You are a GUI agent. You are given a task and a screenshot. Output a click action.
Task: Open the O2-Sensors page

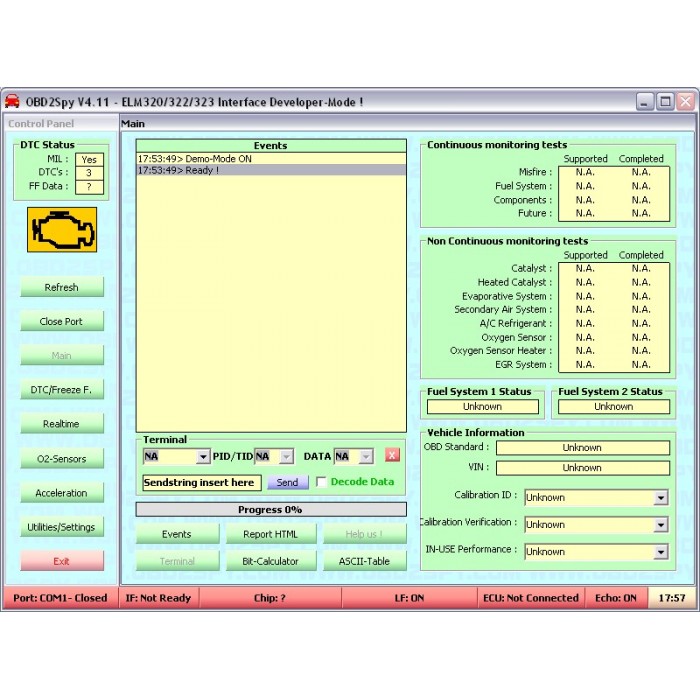(x=61, y=459)
